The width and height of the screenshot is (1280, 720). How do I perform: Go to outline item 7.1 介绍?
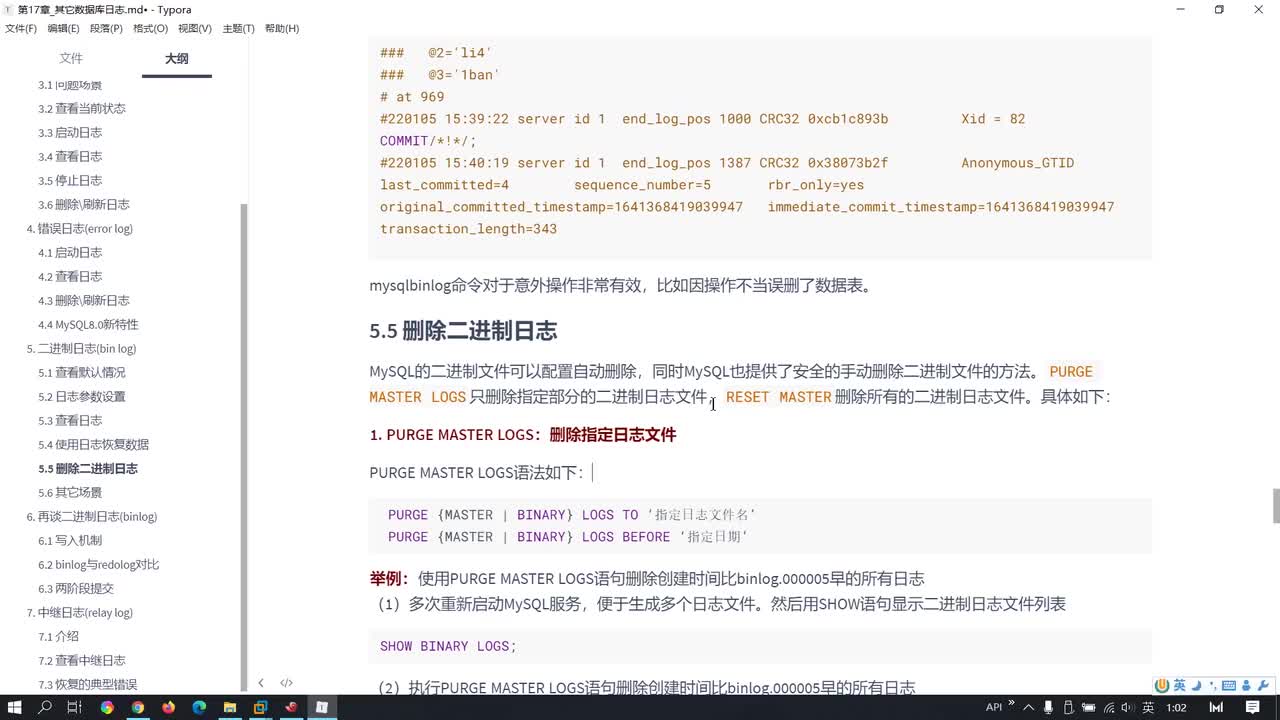tap(58, 636)
